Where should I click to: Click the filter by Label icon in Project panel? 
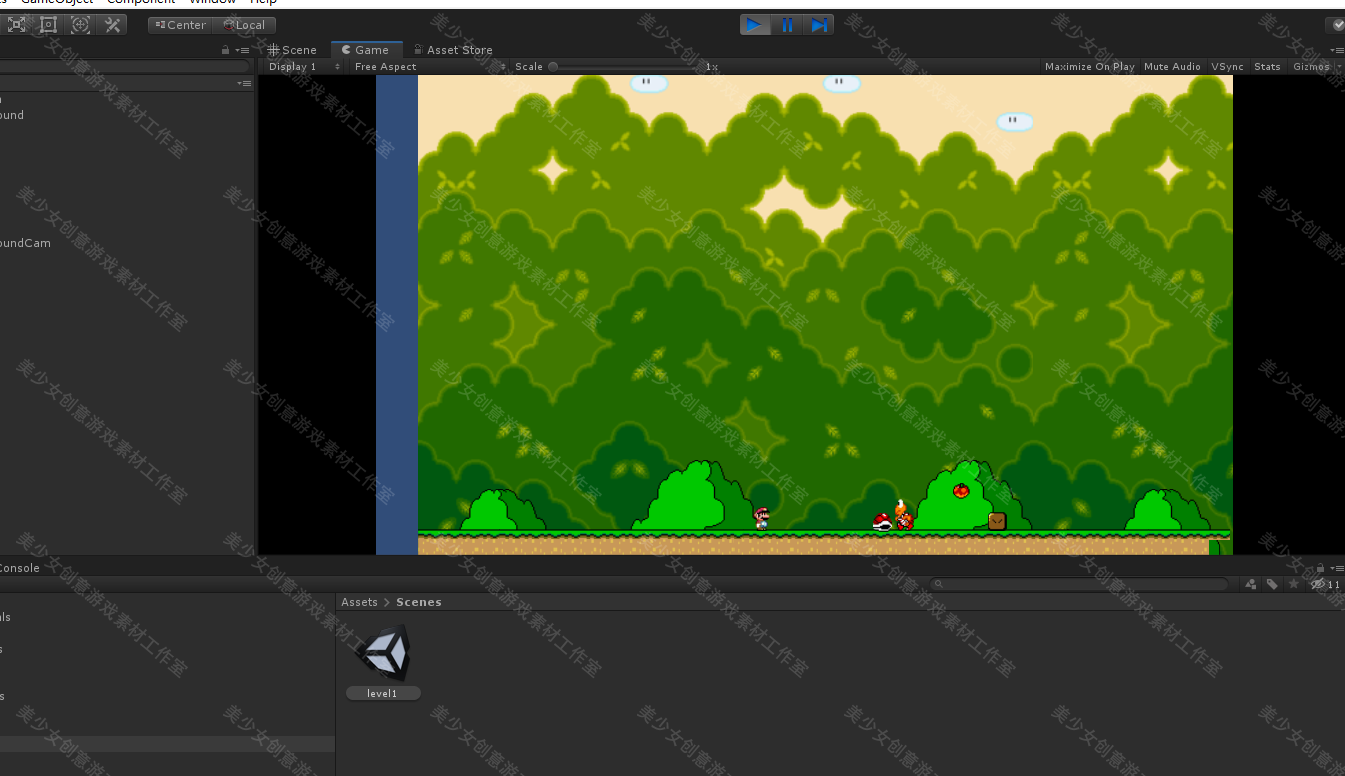1272,584
